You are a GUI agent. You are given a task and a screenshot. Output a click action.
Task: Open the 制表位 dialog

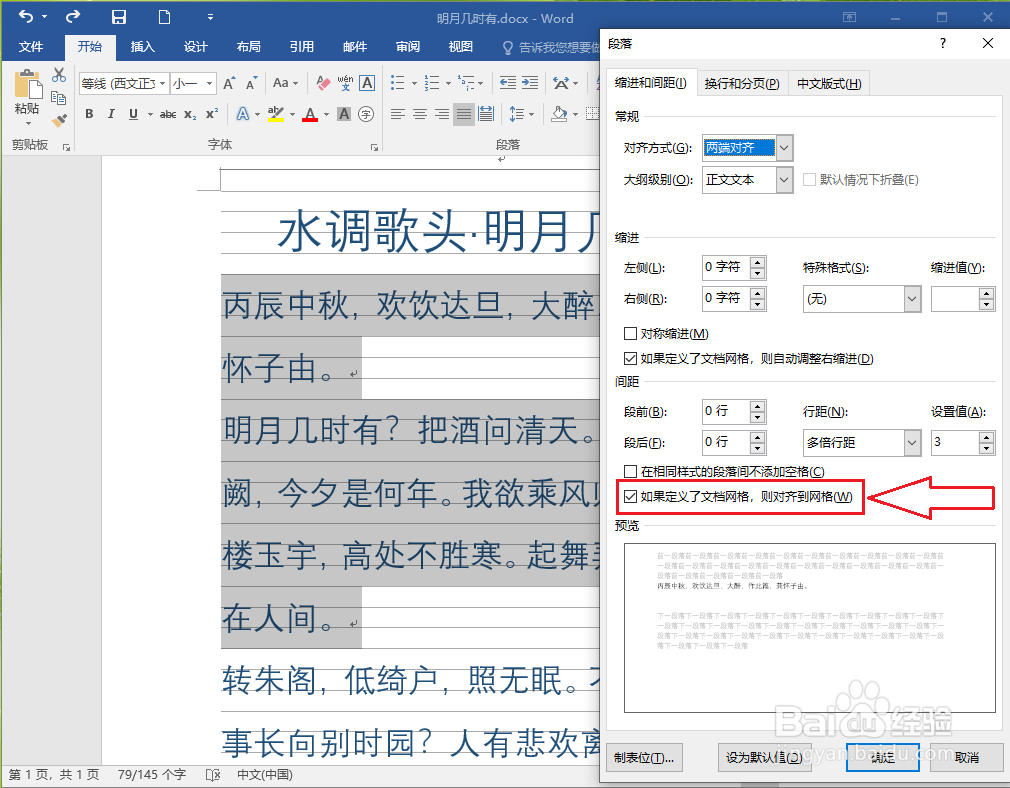(x=644, y=758)
